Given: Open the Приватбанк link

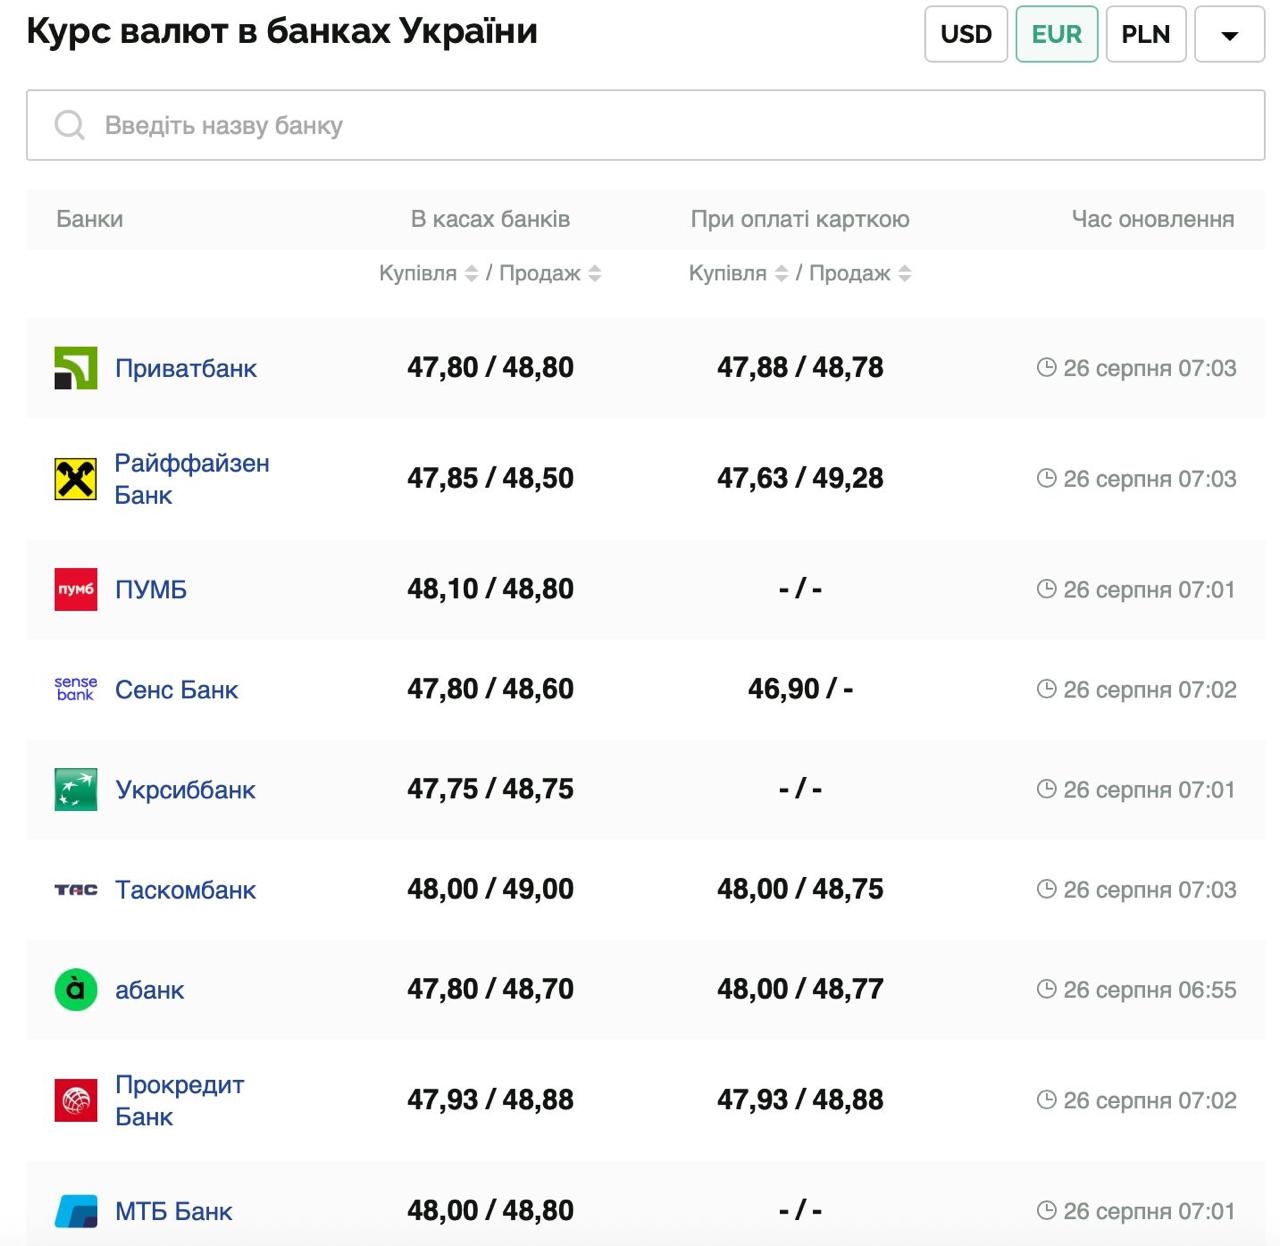Looking at the screenshot, I should pos(186,368).
